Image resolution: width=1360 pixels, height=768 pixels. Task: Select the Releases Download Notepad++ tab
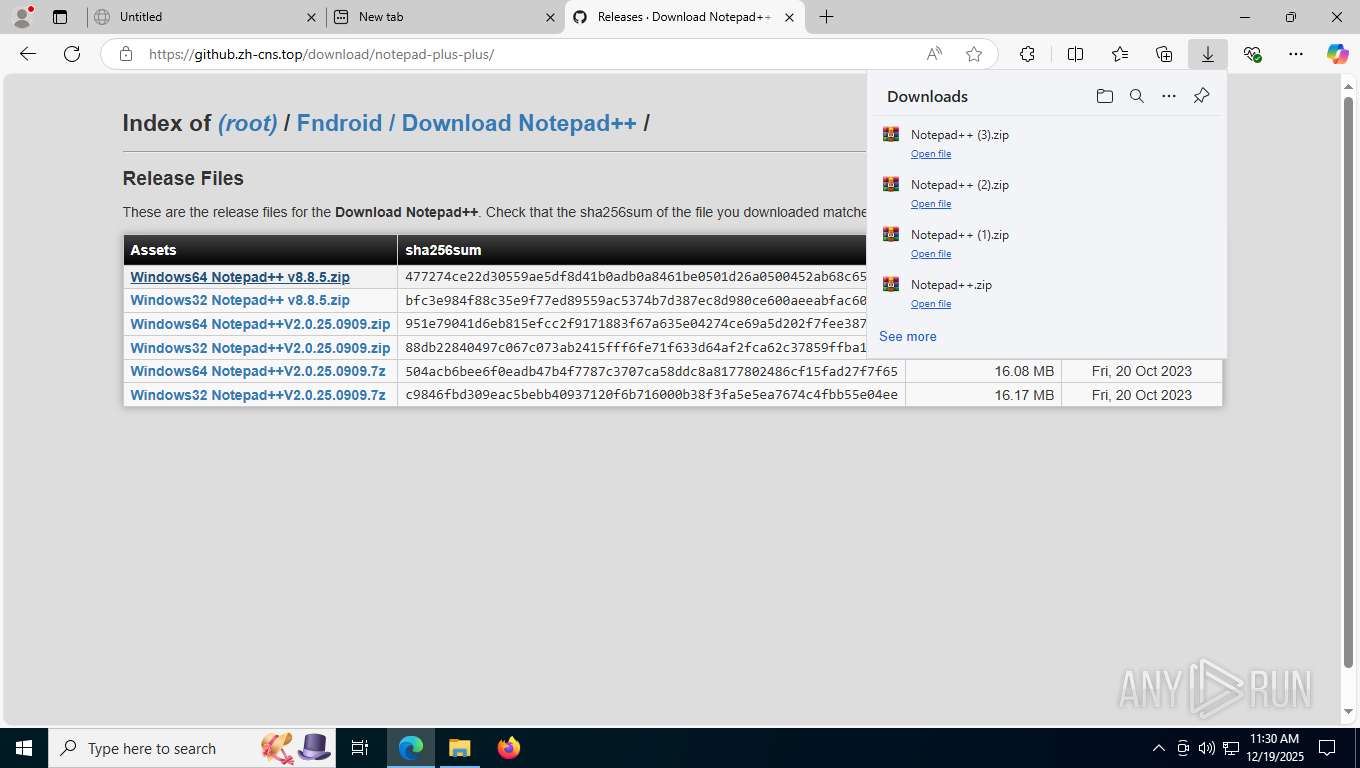pos(685,17)
